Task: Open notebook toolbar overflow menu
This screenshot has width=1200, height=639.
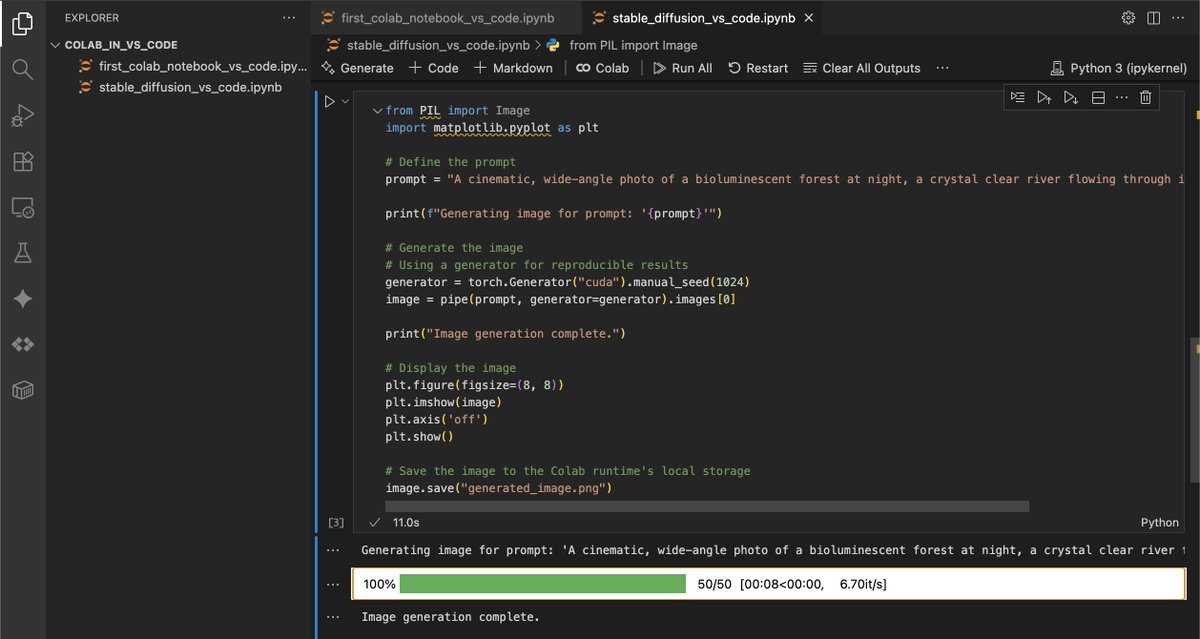Action: coord(942,68)
